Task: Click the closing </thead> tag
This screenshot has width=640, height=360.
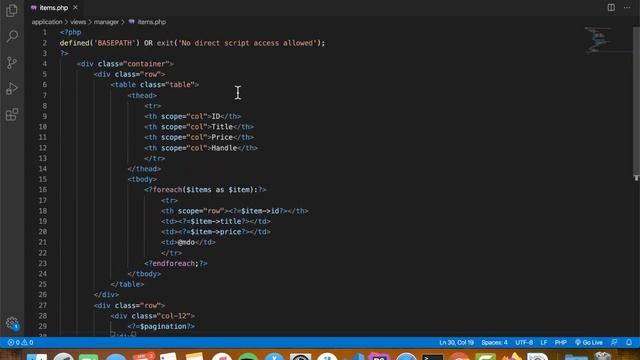Action: pyautogui.click(x=144, y=169)
